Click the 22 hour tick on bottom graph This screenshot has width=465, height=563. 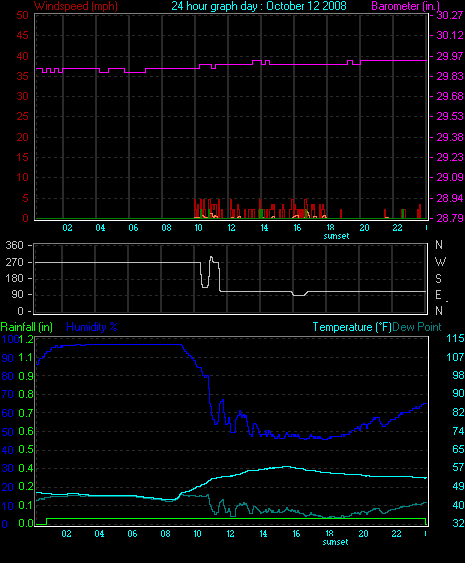(396, 534)
